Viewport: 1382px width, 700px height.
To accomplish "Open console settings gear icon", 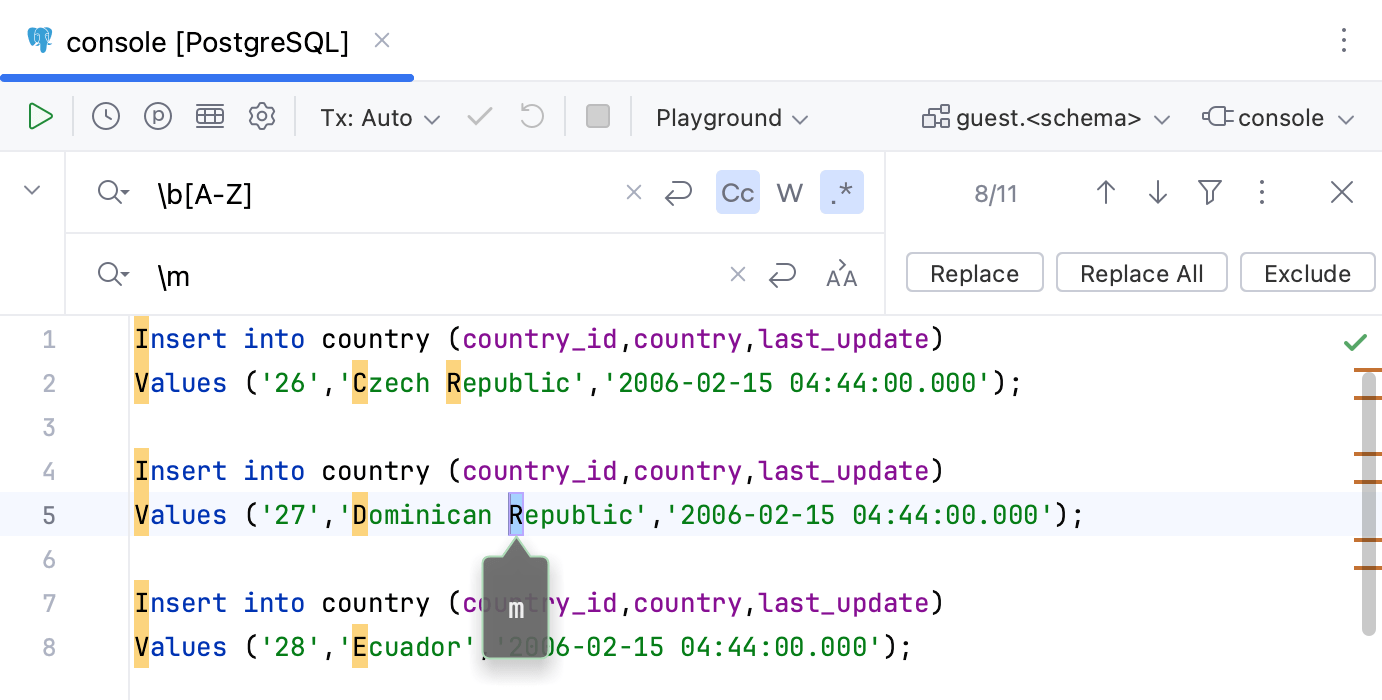I will 262,117.
